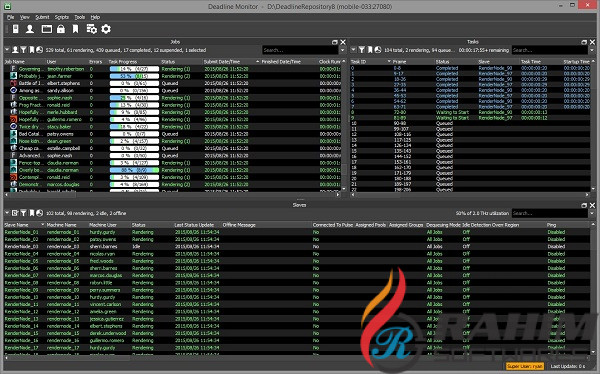Toggle funnel filter icon in Slaves panel
600x374 pixels.
tap(24, 213)
